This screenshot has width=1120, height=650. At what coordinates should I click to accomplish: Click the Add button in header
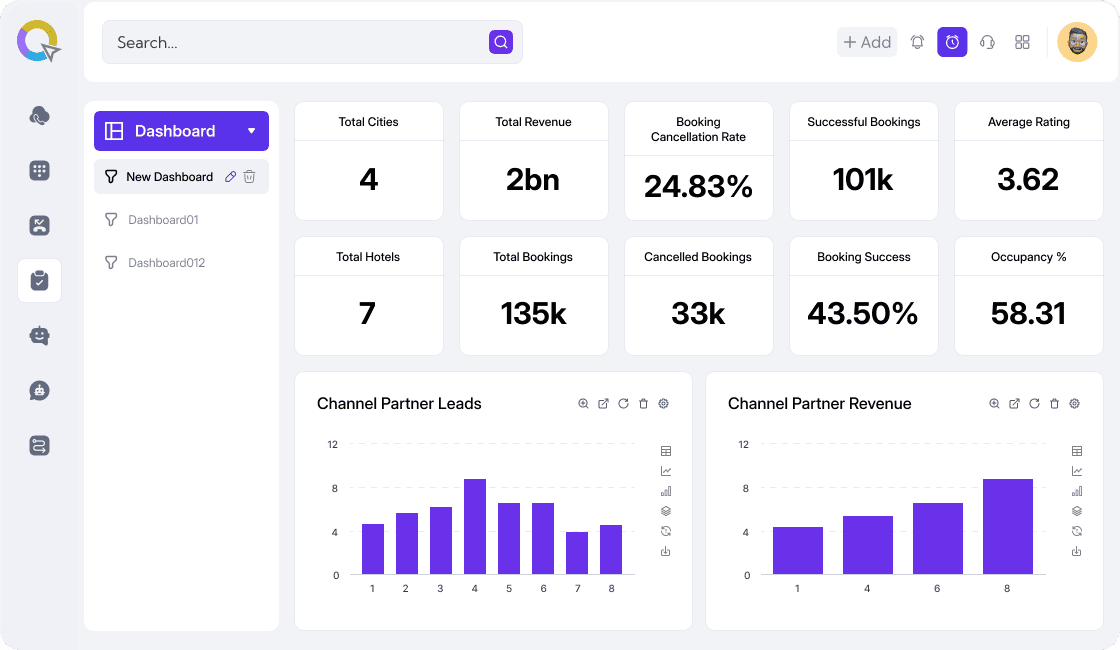coord(867,42)
